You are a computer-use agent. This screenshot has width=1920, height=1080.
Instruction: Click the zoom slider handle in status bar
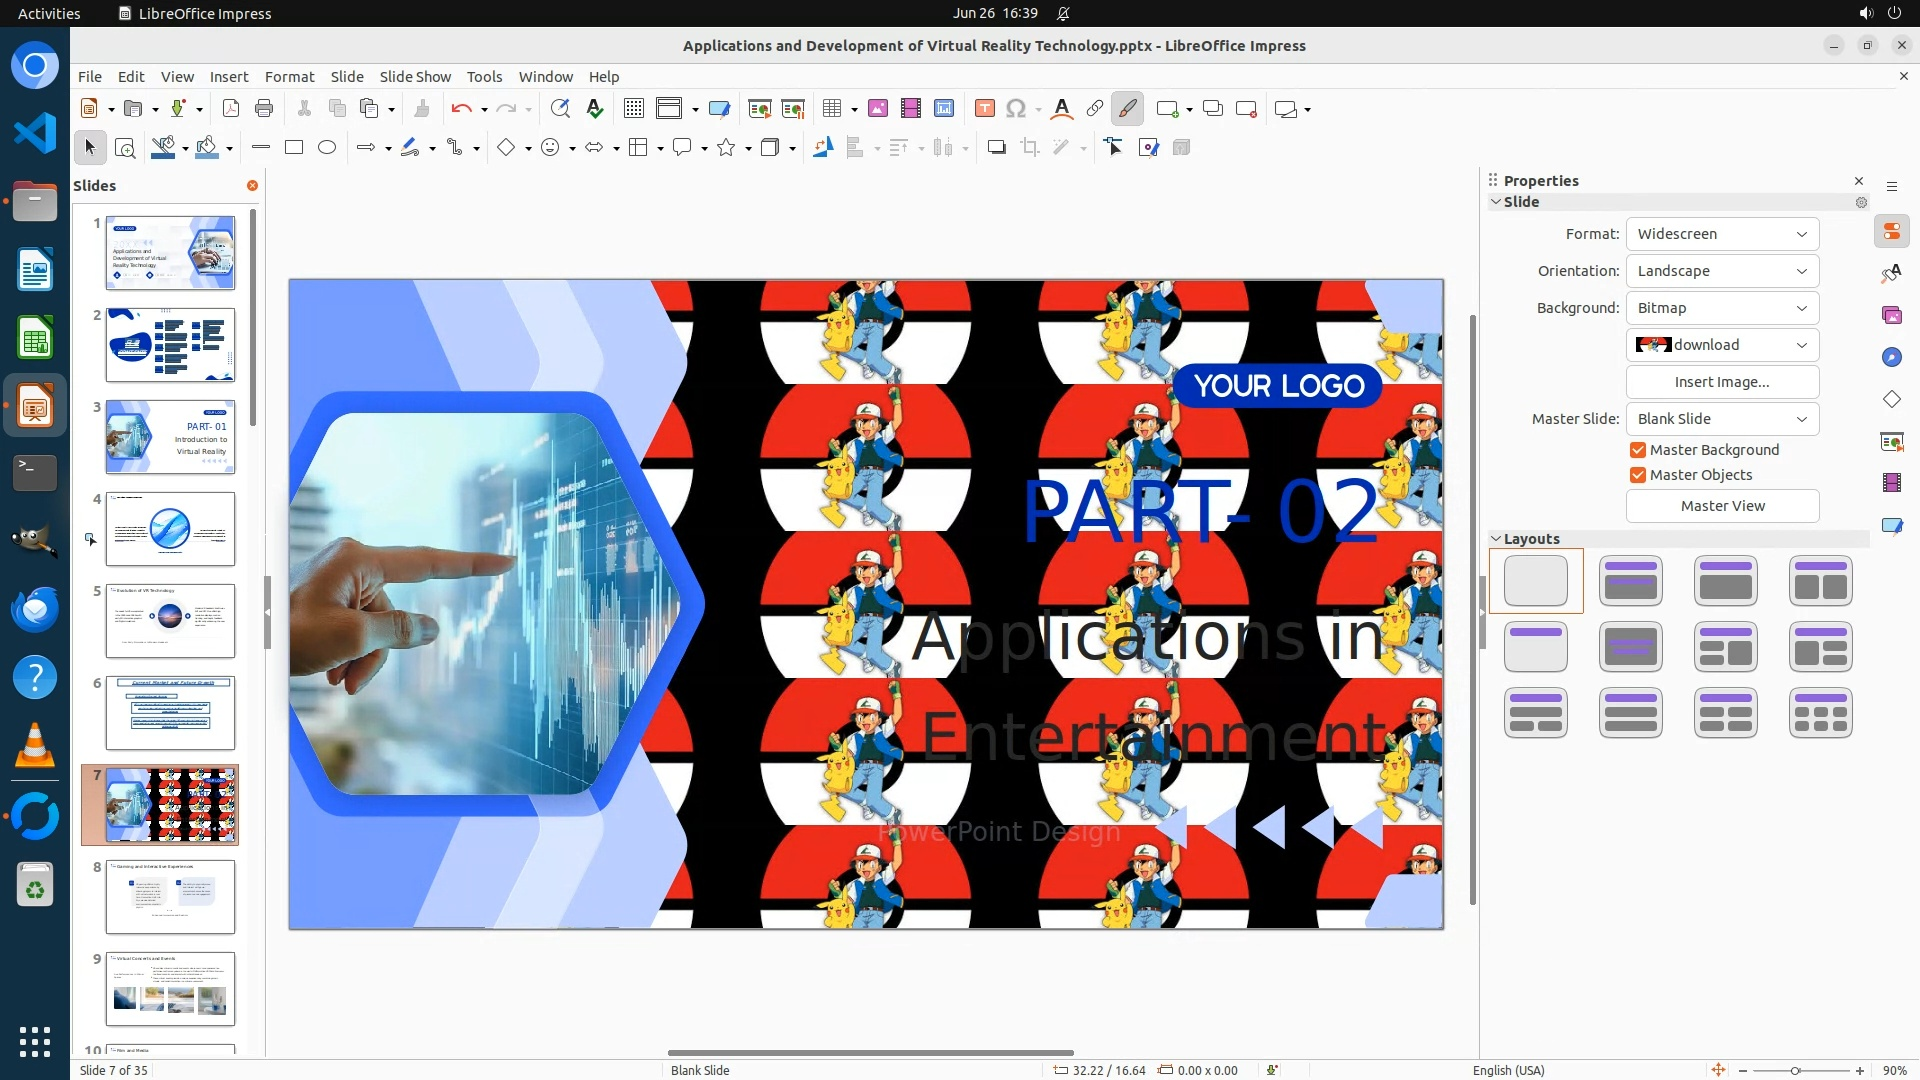coord(1795,1070)
